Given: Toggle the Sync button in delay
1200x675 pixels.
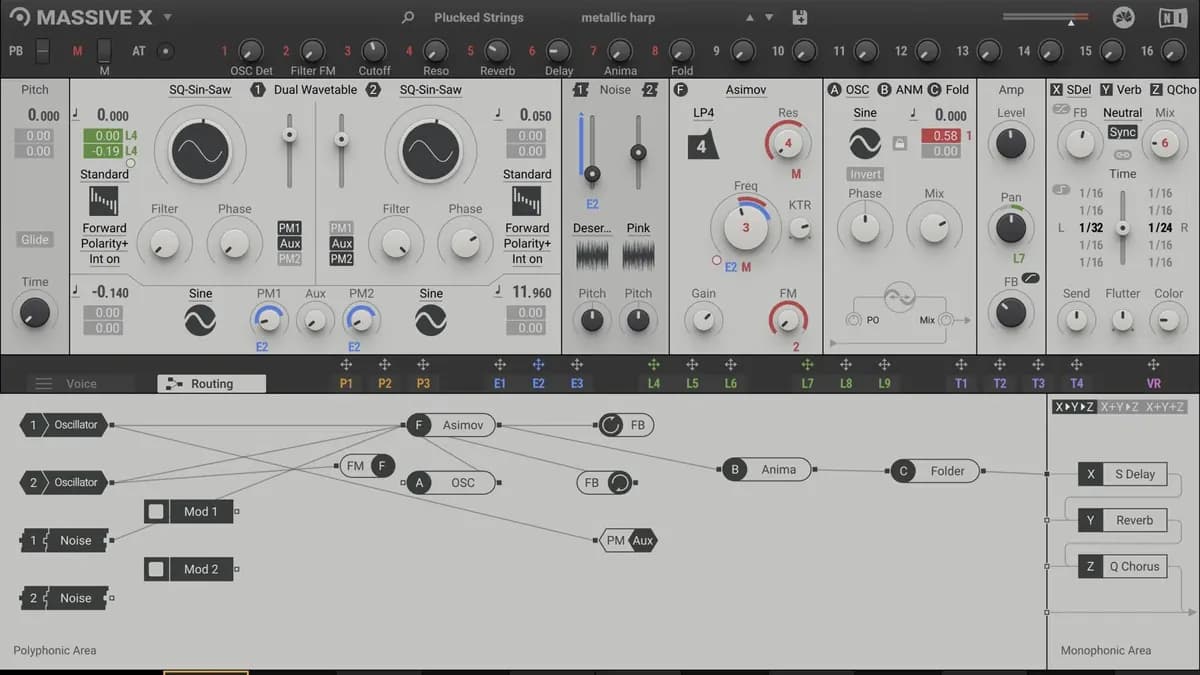Looking at the screenshot, I should [1122, 132].
